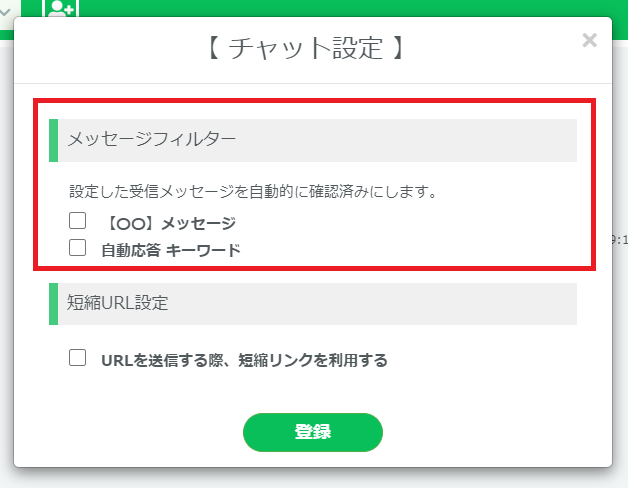Check the 短縮リンクを利用する checkbox

pyautogui.click(x=77, y=357)
